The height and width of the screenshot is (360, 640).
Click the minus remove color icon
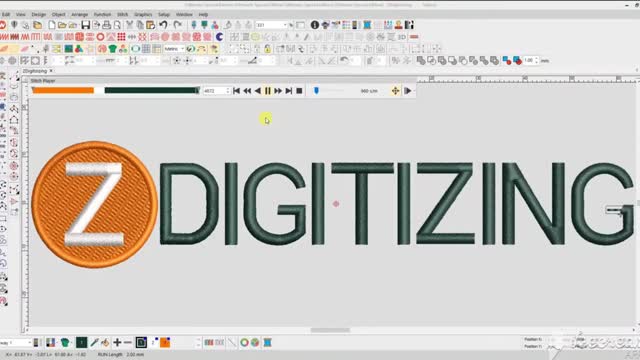pyautogui.click(x=128, y=342)
